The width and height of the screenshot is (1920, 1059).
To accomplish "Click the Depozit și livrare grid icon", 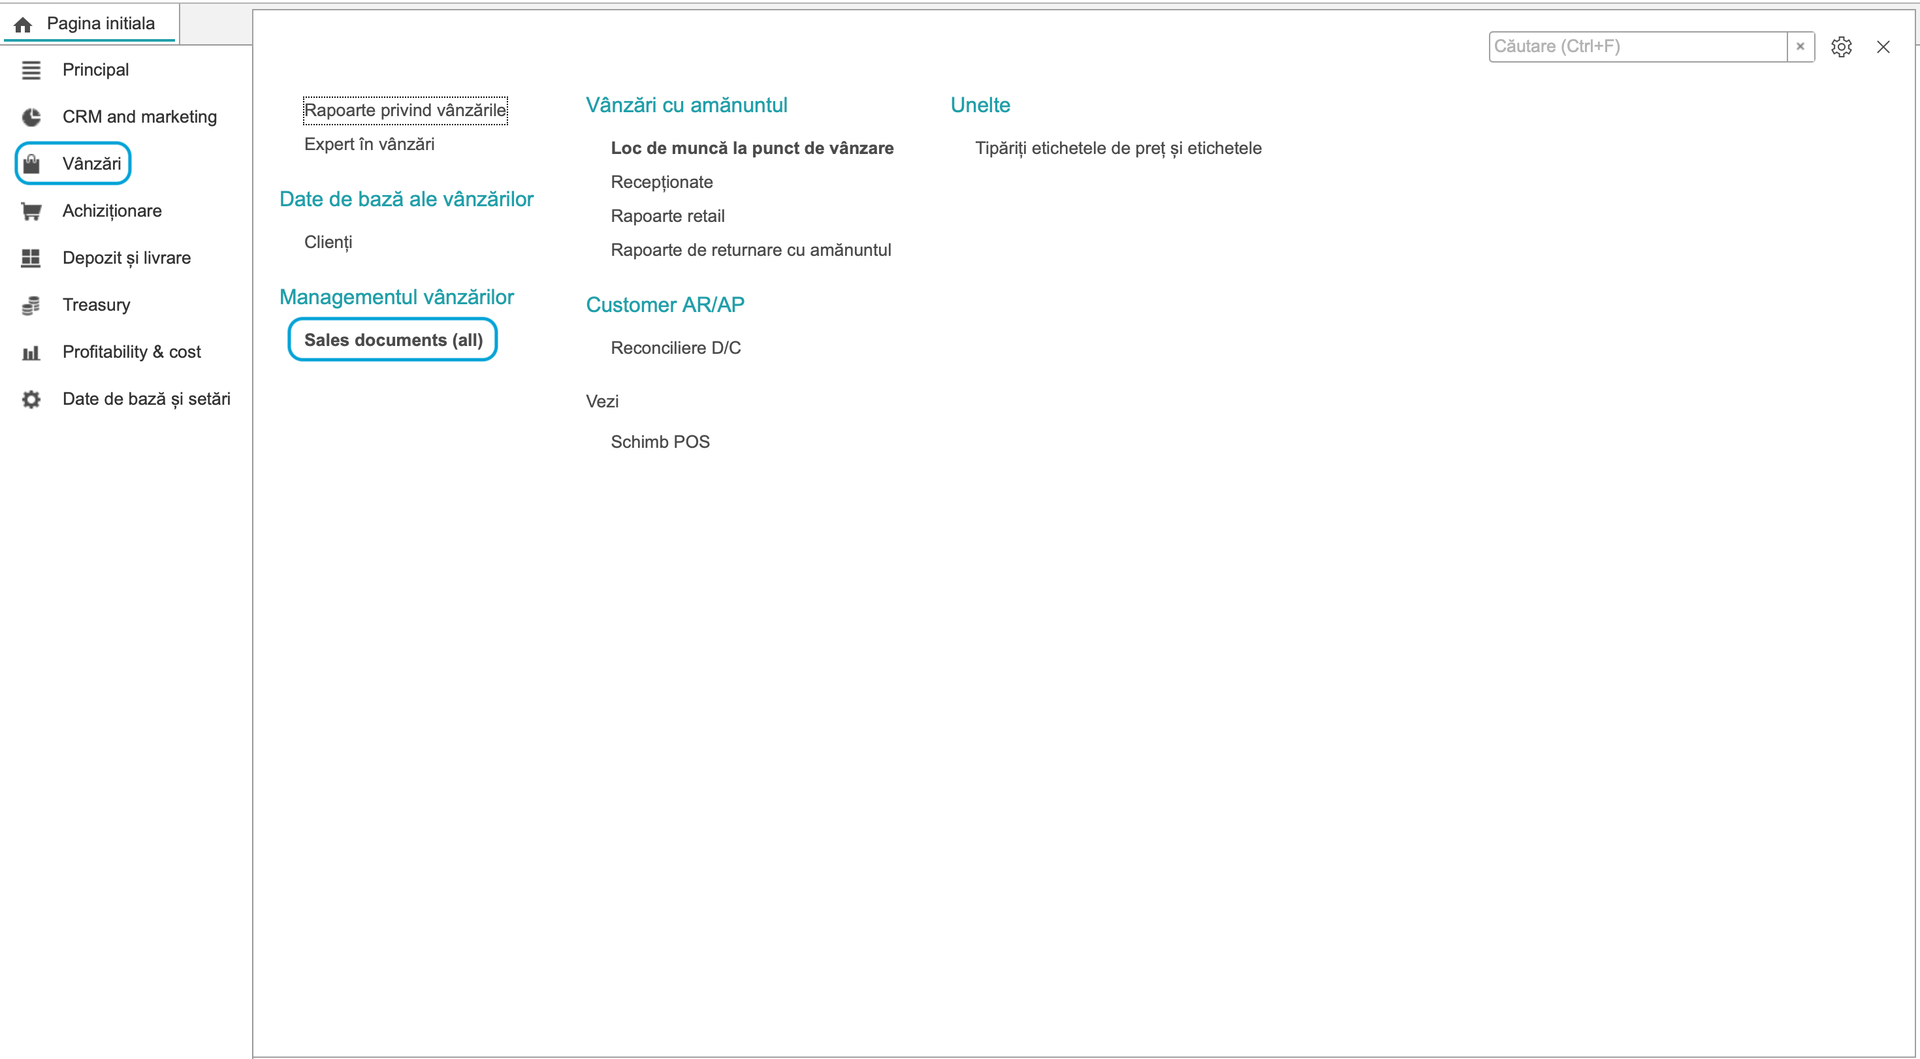I will tap(31, 258).
